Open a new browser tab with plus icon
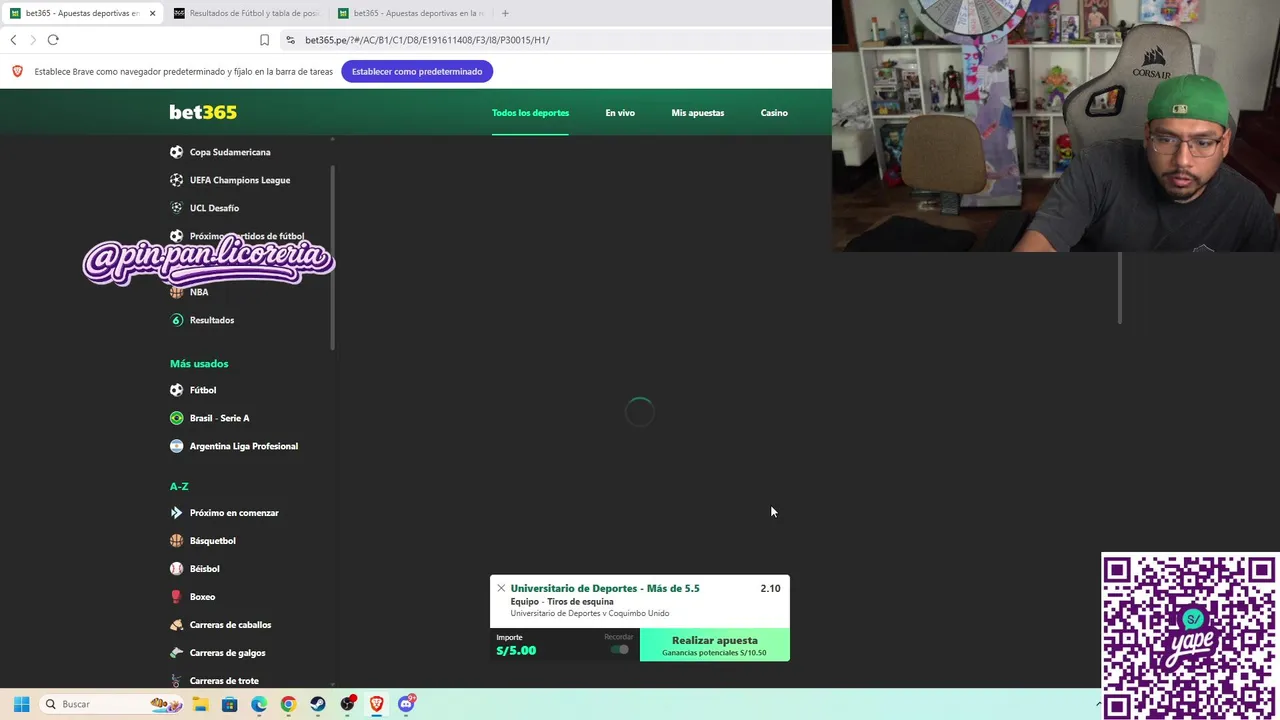The width and height of the screenshot is (1280, 720). coord(505,13)
